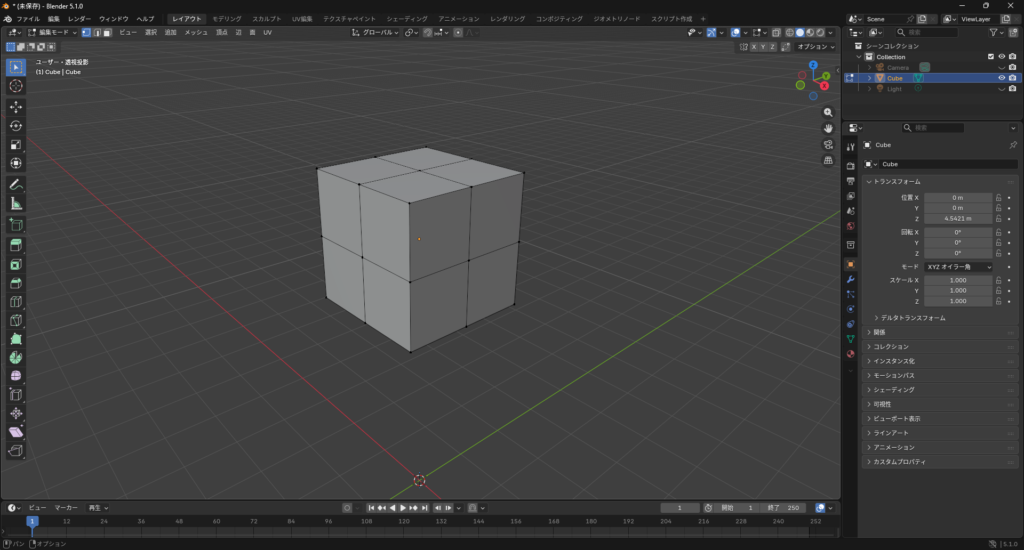The height and width of the screenshot is (550, 1024).
Task: Open the XYZ オイラー角 rotation mode dropdown
Action: [x=958, y=267]
